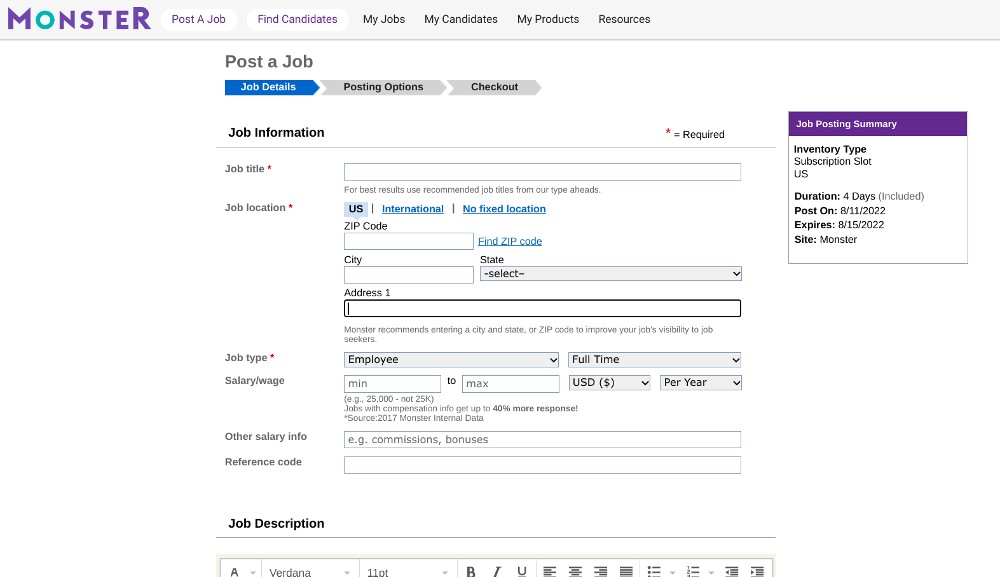1000x577 pixels.
Task: Justify the description text
Action: pos(626,571)
